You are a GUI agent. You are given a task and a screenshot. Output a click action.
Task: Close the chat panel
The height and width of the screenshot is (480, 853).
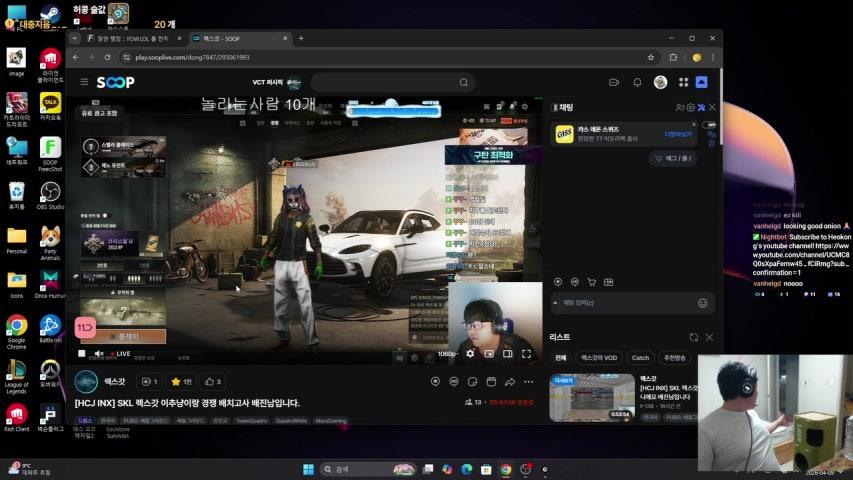tap(712, 108)
